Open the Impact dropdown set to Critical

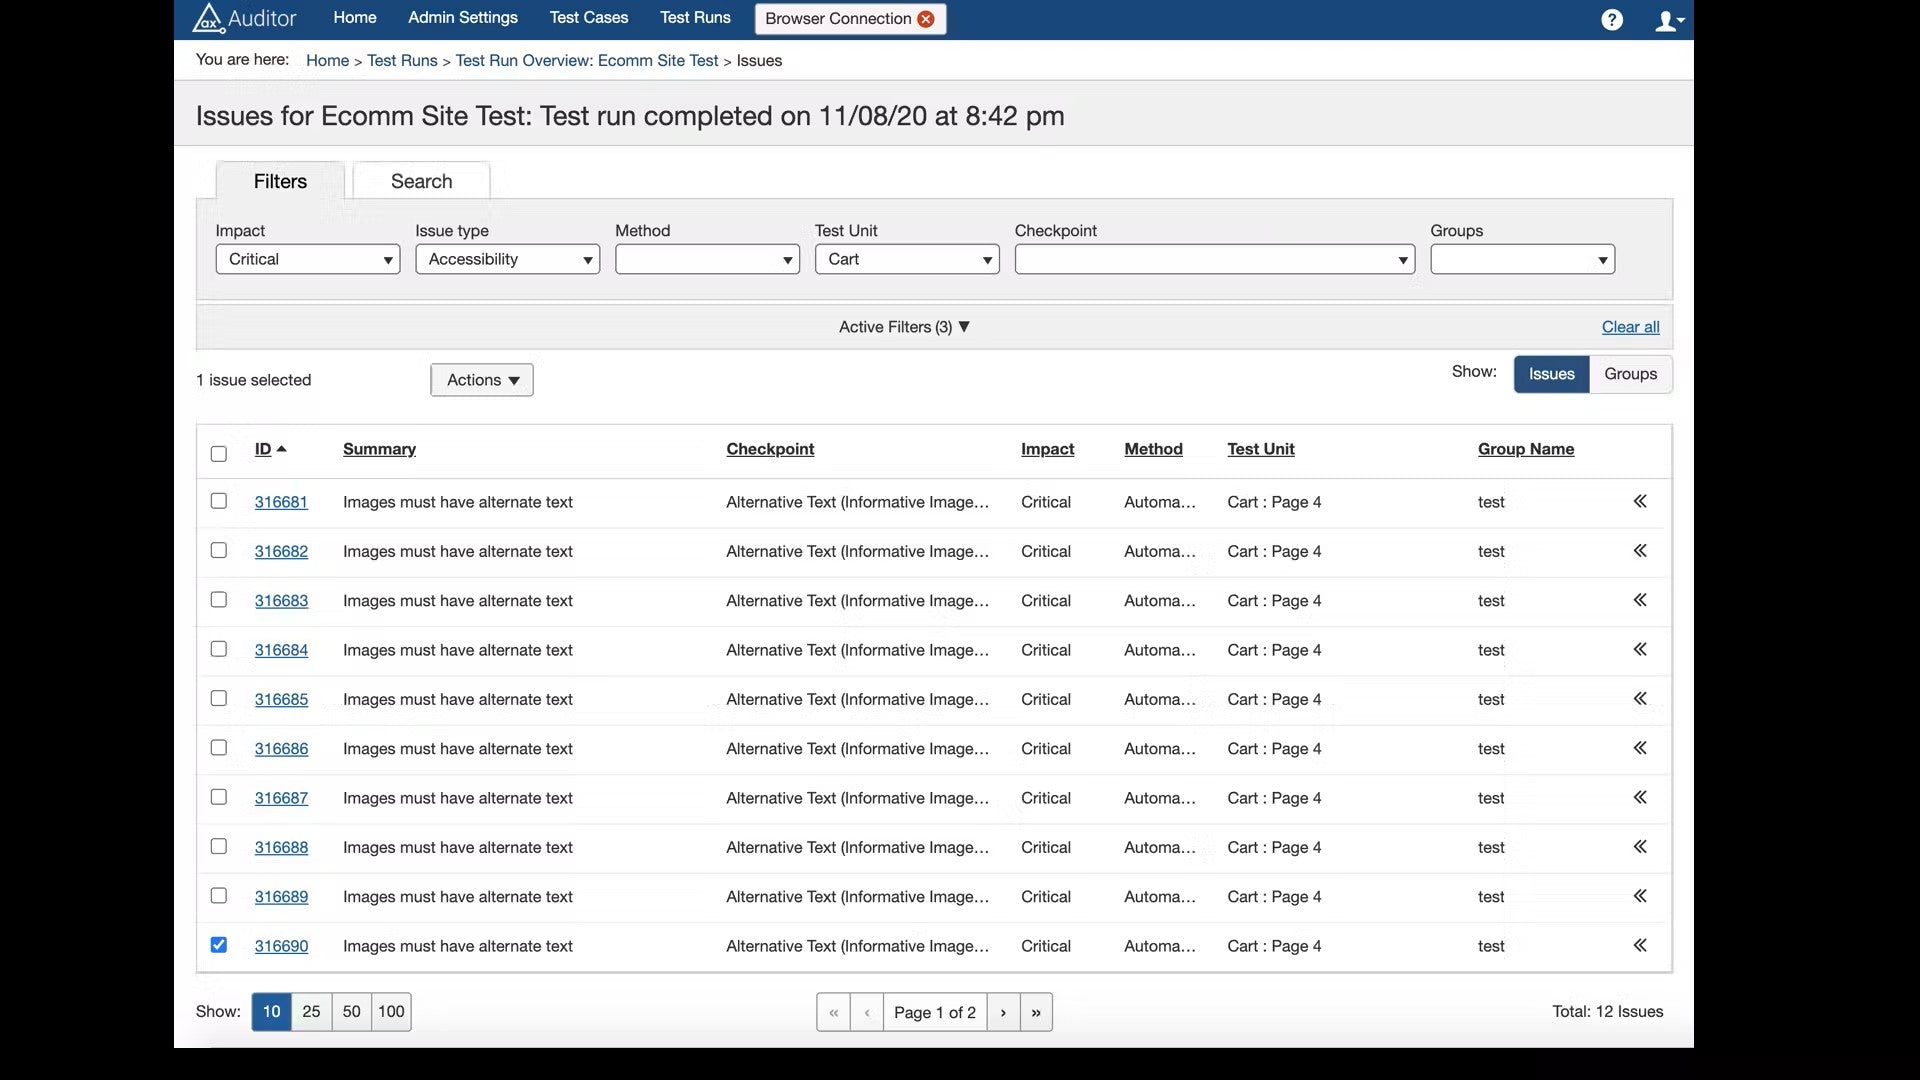[307, 259]
